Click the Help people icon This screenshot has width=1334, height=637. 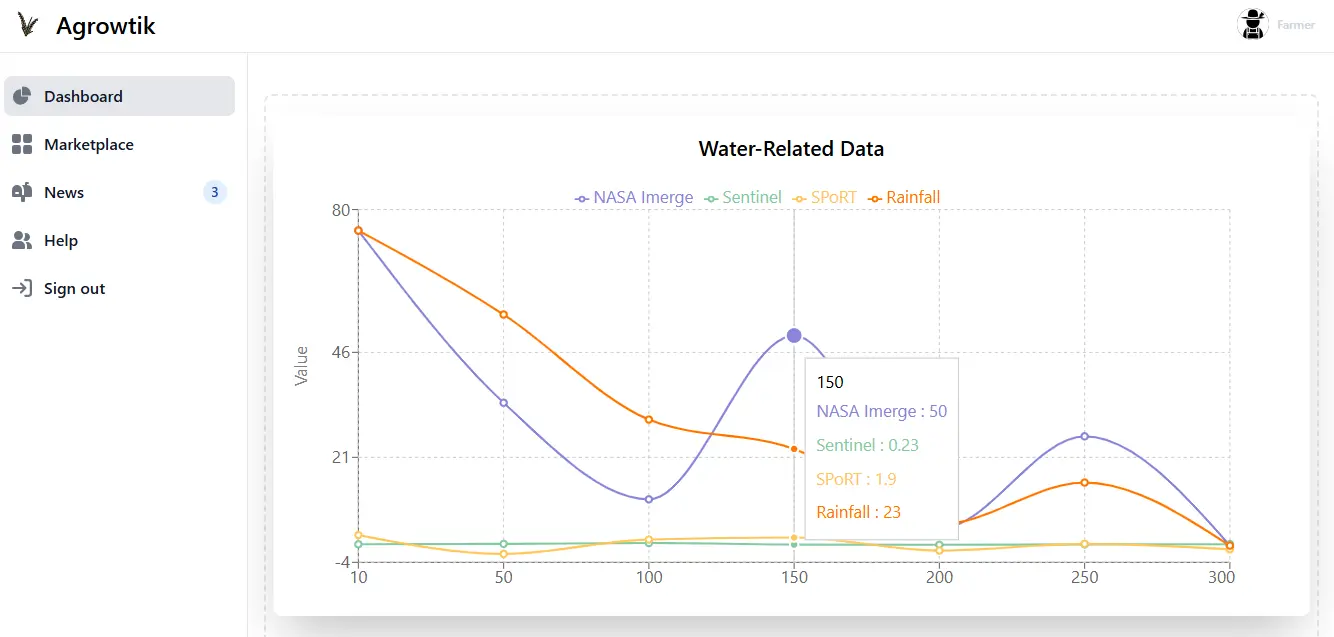pyautogui.click(x=22, y=240)
